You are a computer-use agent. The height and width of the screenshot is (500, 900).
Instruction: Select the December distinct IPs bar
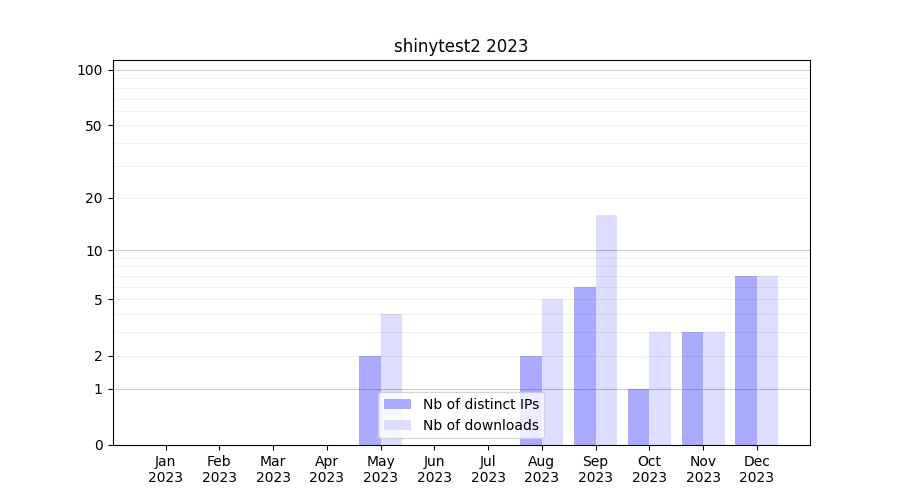point(746,360)
